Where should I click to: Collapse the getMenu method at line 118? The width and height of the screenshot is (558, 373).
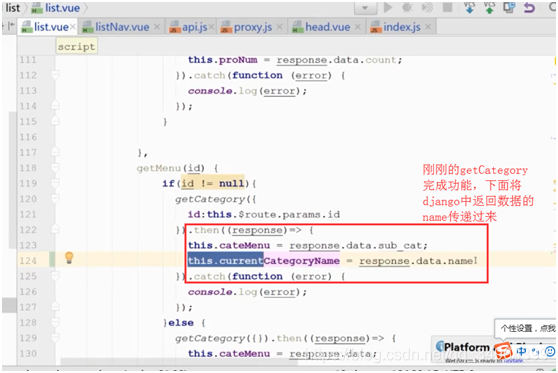pos(55,167)
